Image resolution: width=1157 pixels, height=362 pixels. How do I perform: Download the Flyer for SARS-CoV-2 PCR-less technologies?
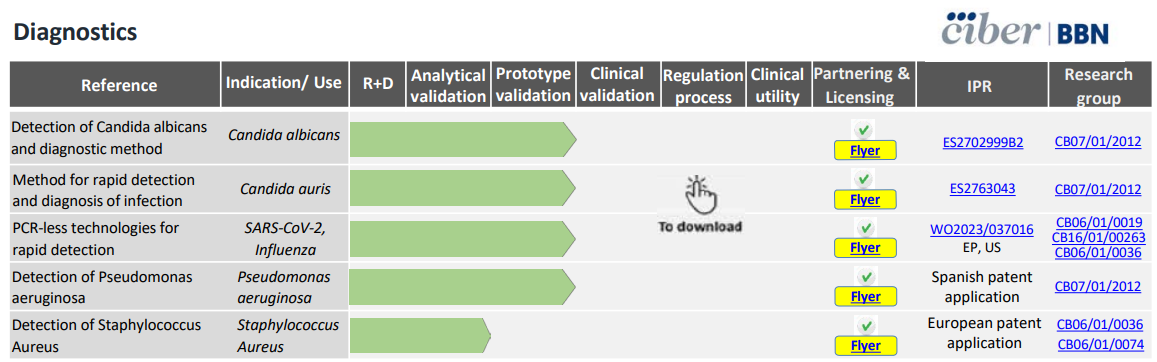[865, 248]
